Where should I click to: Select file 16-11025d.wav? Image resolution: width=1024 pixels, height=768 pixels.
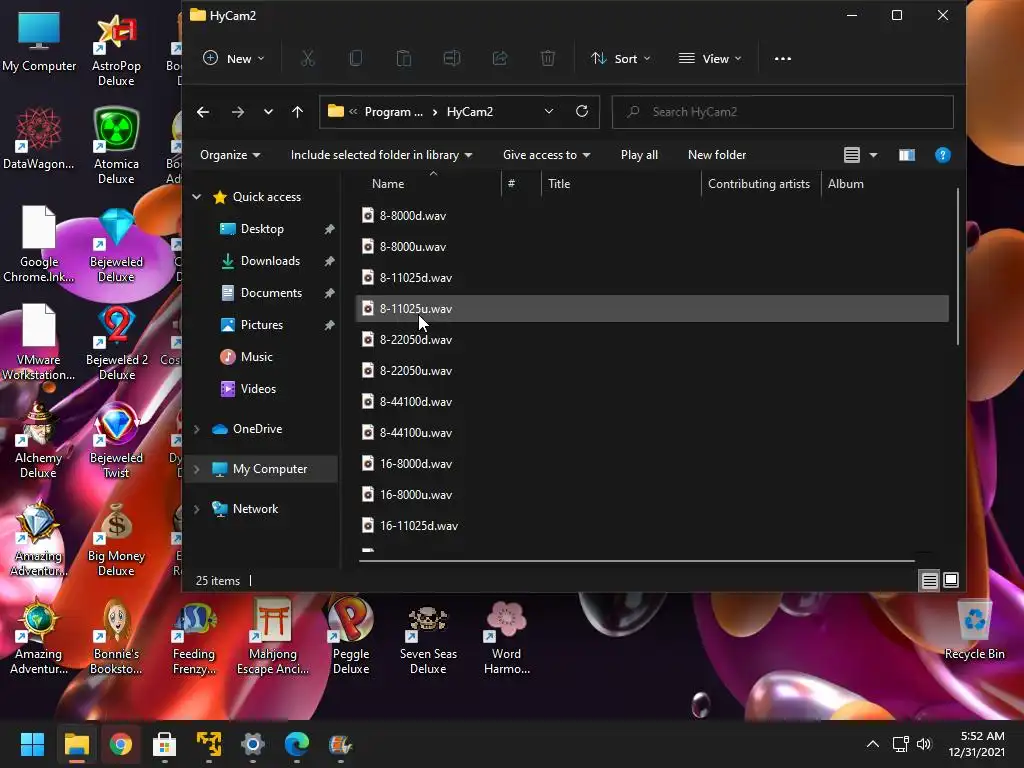419,526
